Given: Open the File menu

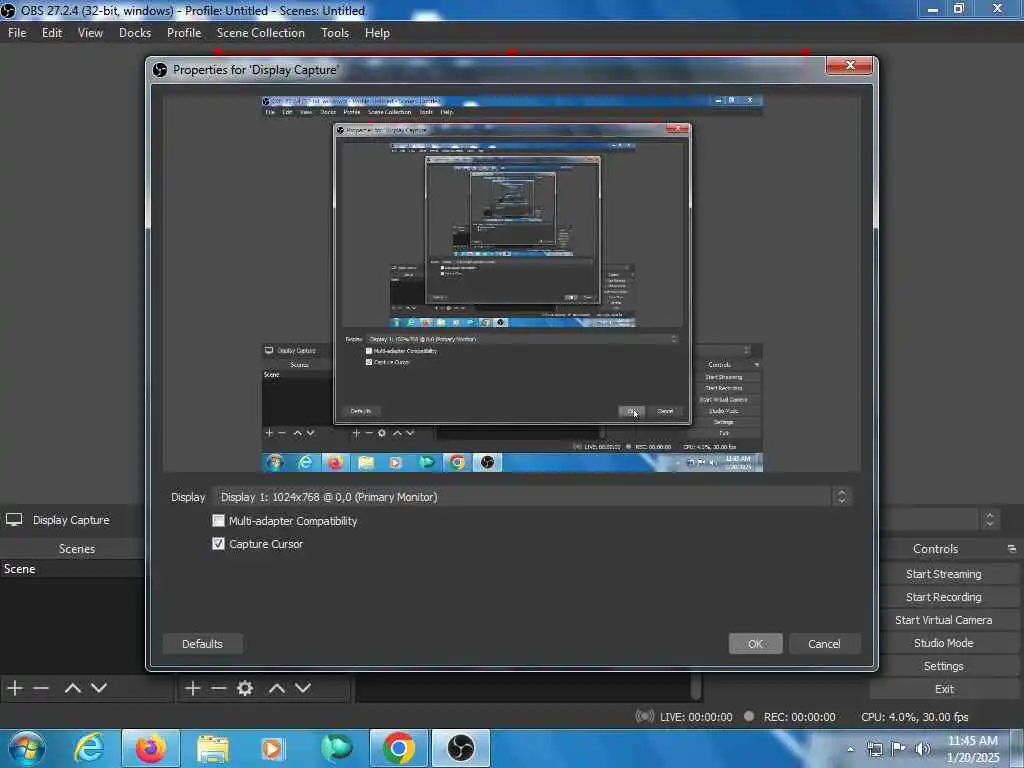Looking at the screenshot, I should [17, 33].
